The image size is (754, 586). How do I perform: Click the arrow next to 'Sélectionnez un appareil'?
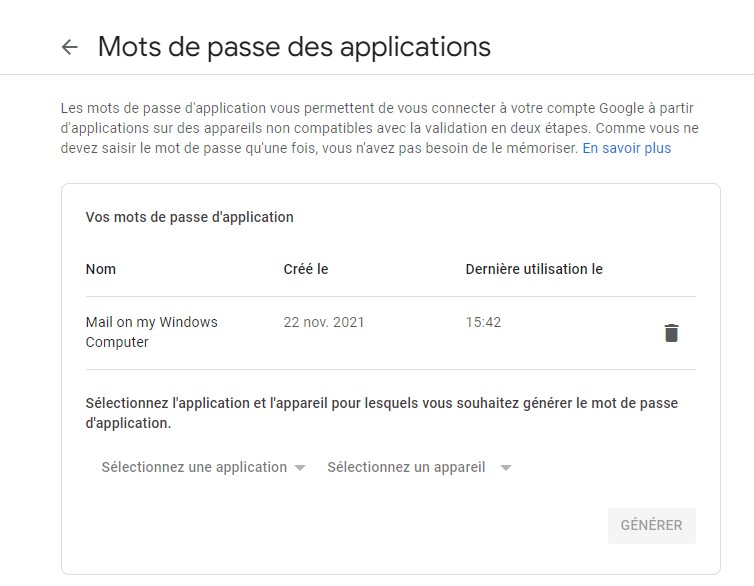click(506, 468)
